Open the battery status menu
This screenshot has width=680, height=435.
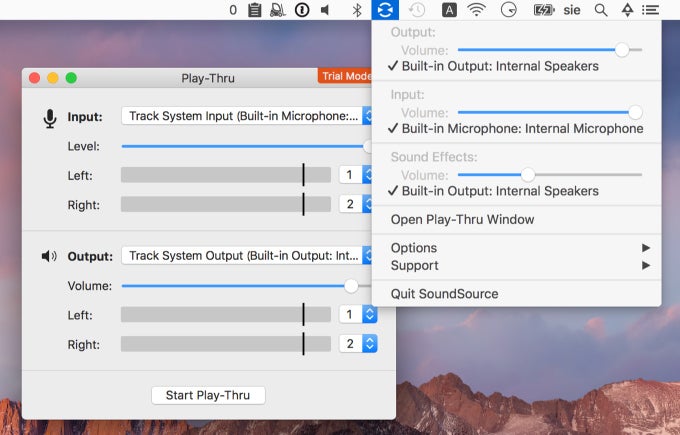coord(544,10)
